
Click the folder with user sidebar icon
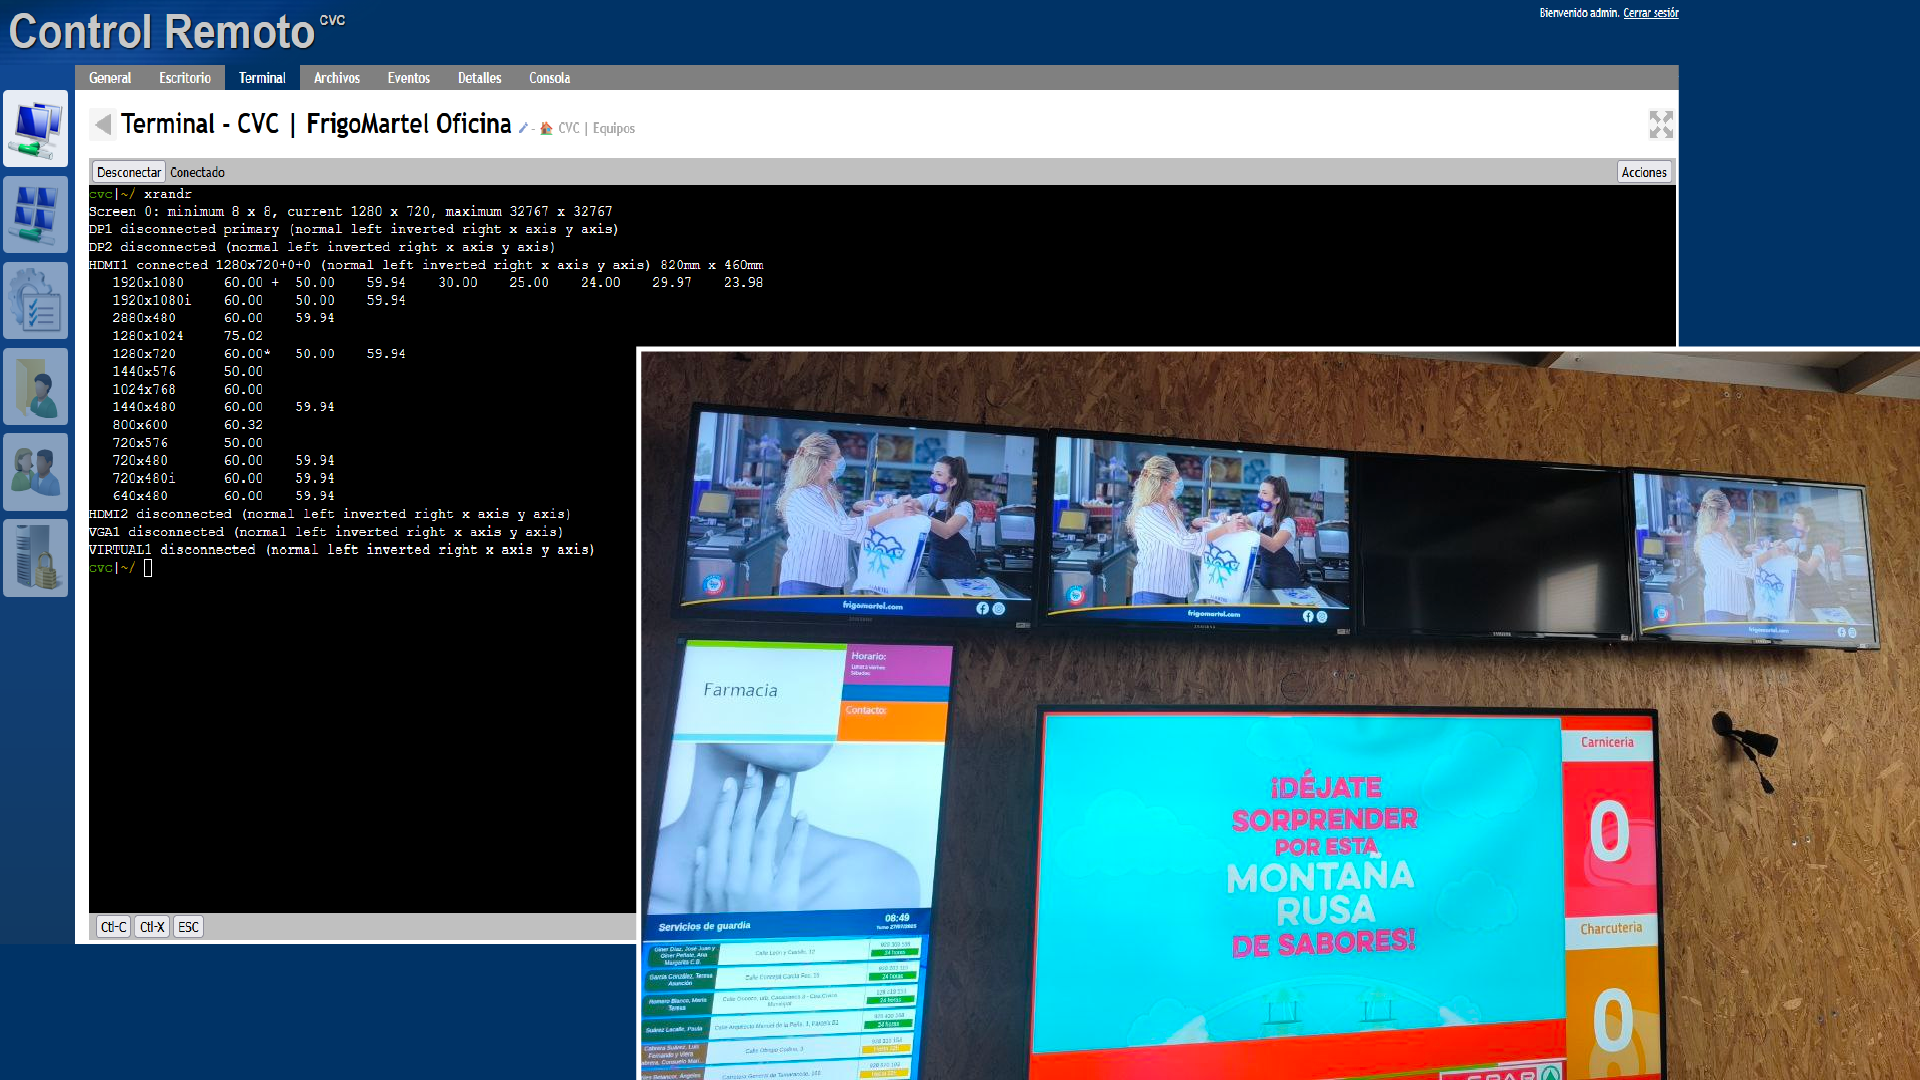tap(36, 387)
